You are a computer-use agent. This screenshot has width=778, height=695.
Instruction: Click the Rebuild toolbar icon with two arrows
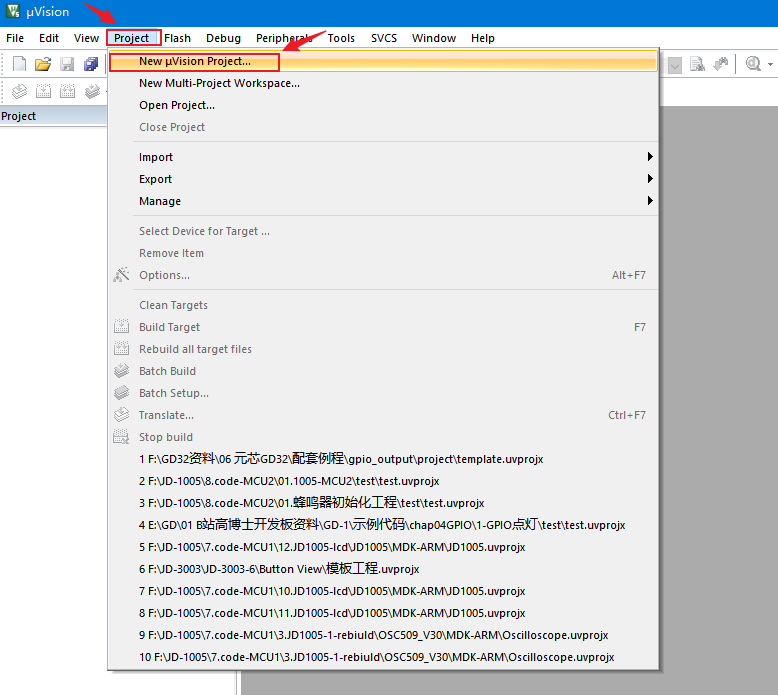[67, 91]
